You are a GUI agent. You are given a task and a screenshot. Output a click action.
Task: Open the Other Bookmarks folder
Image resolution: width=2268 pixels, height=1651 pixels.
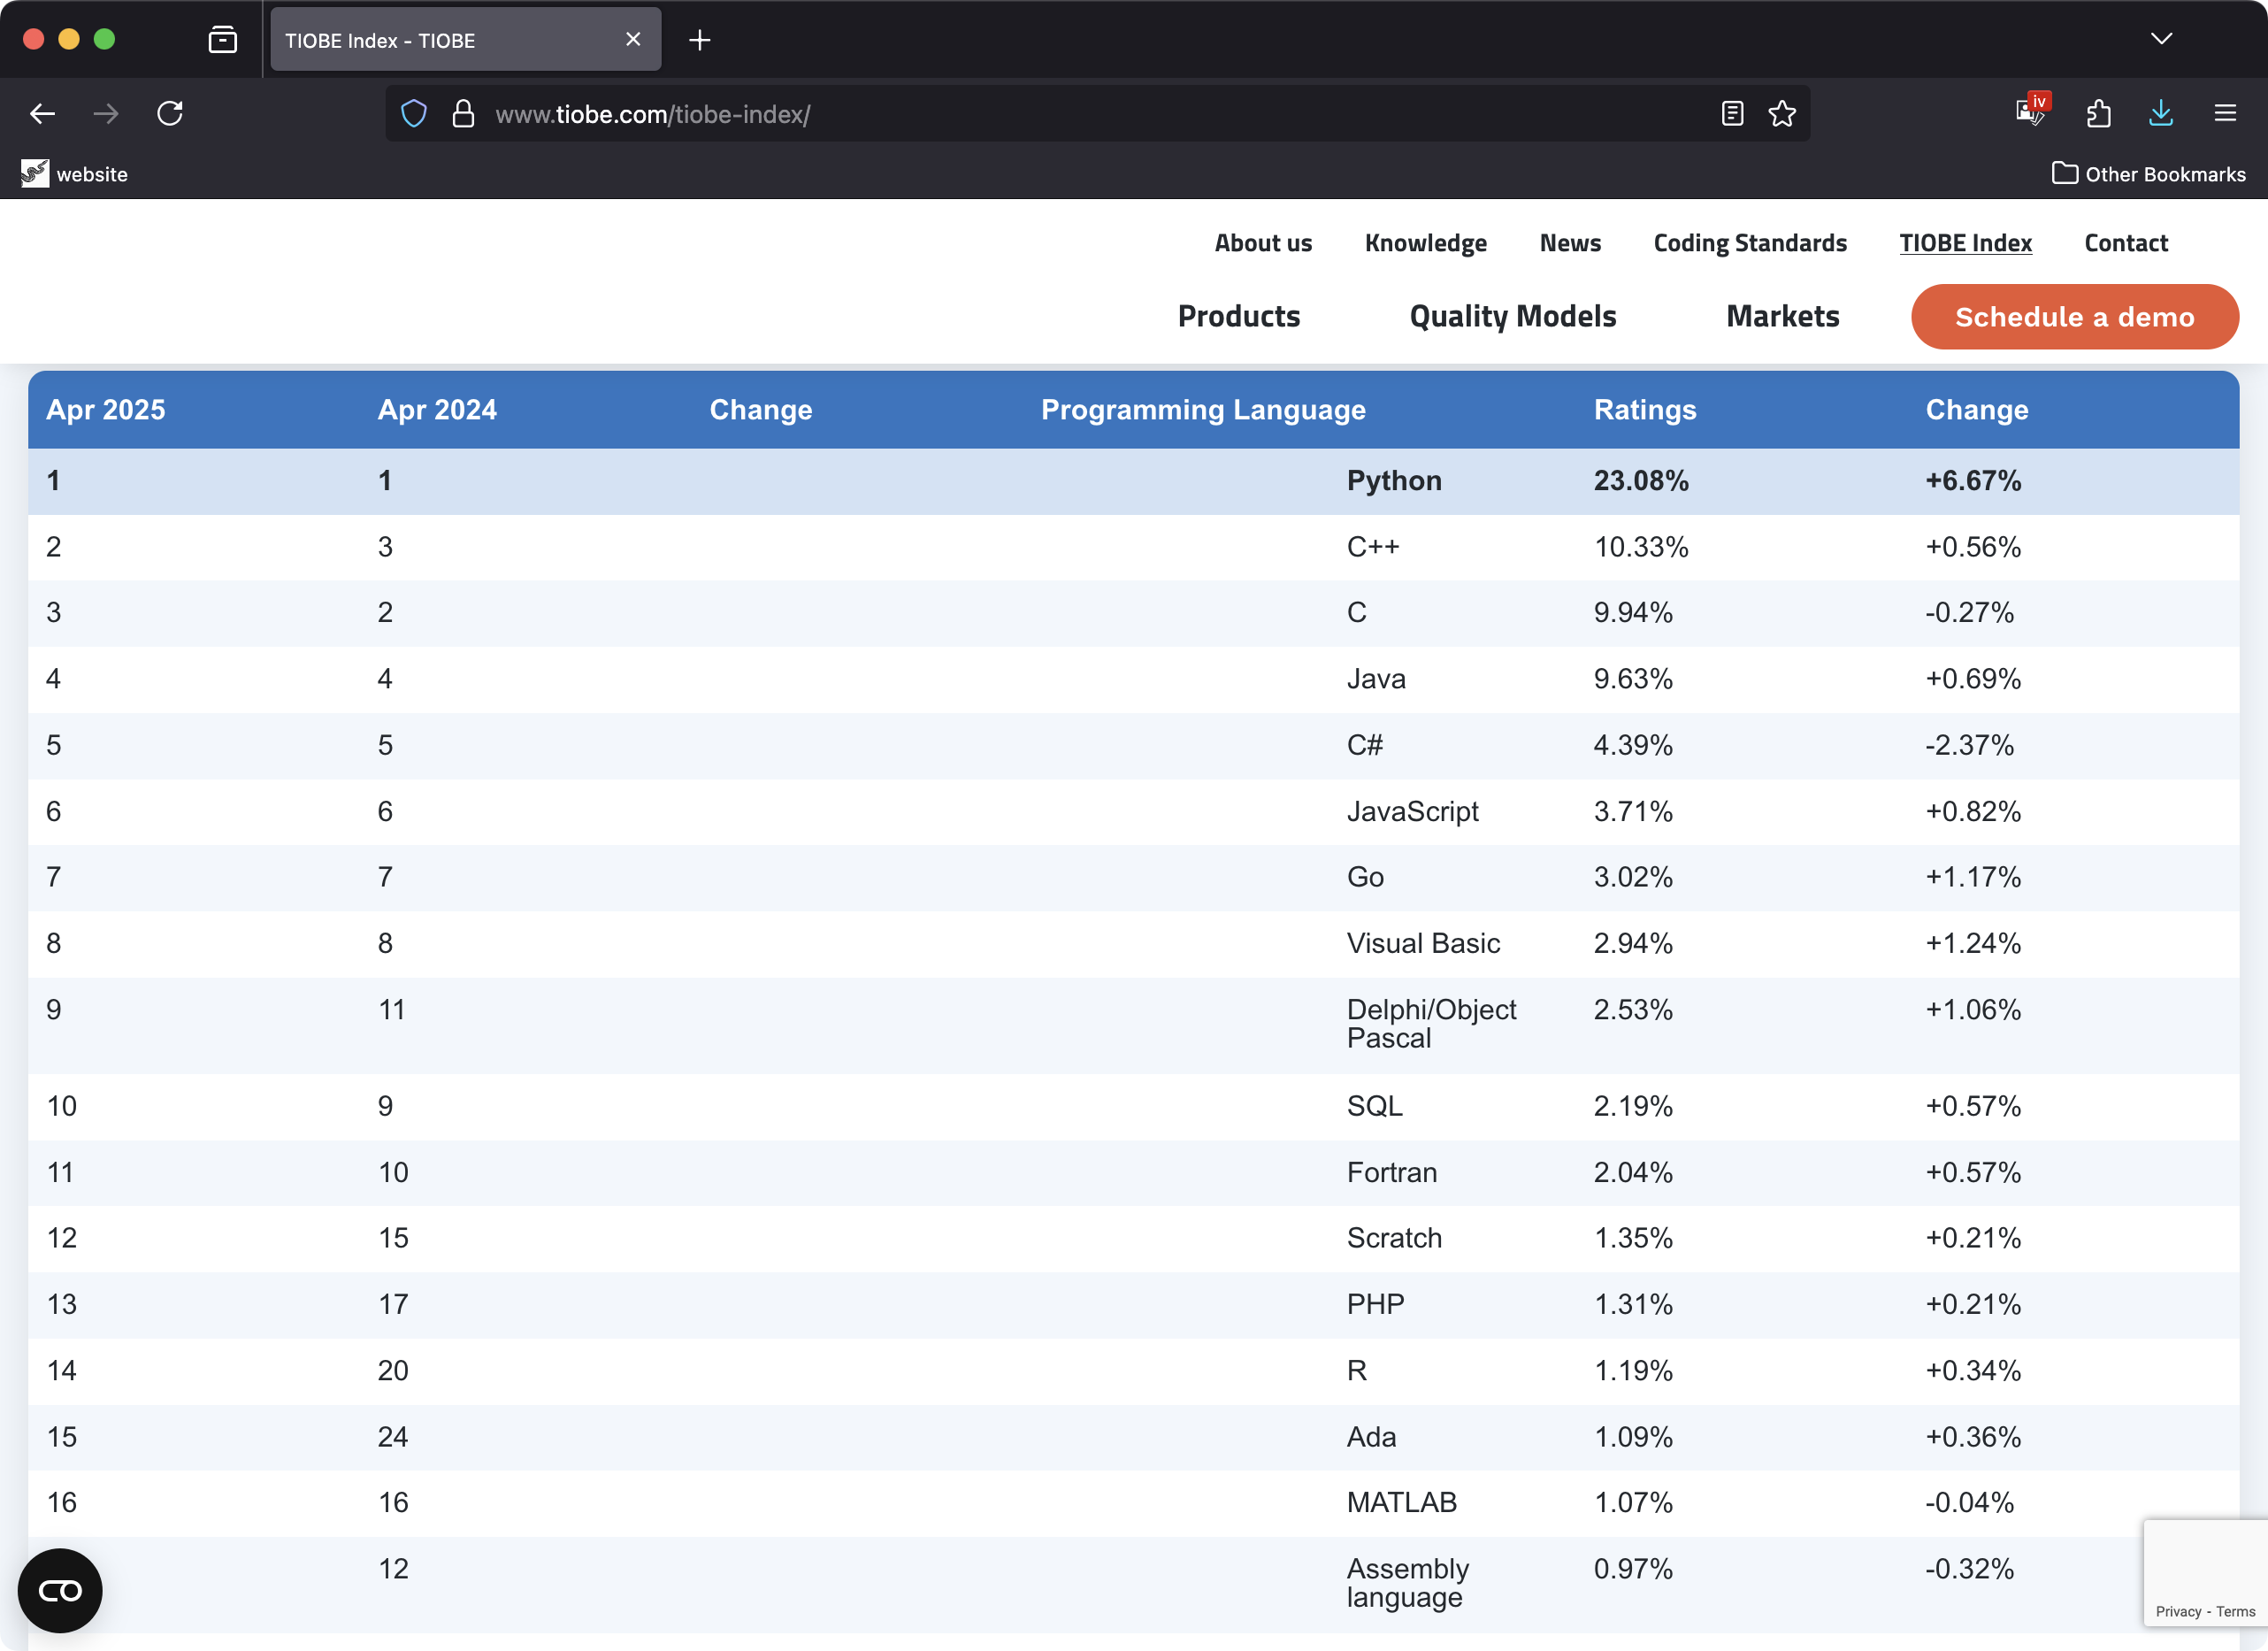(2149, 174)
